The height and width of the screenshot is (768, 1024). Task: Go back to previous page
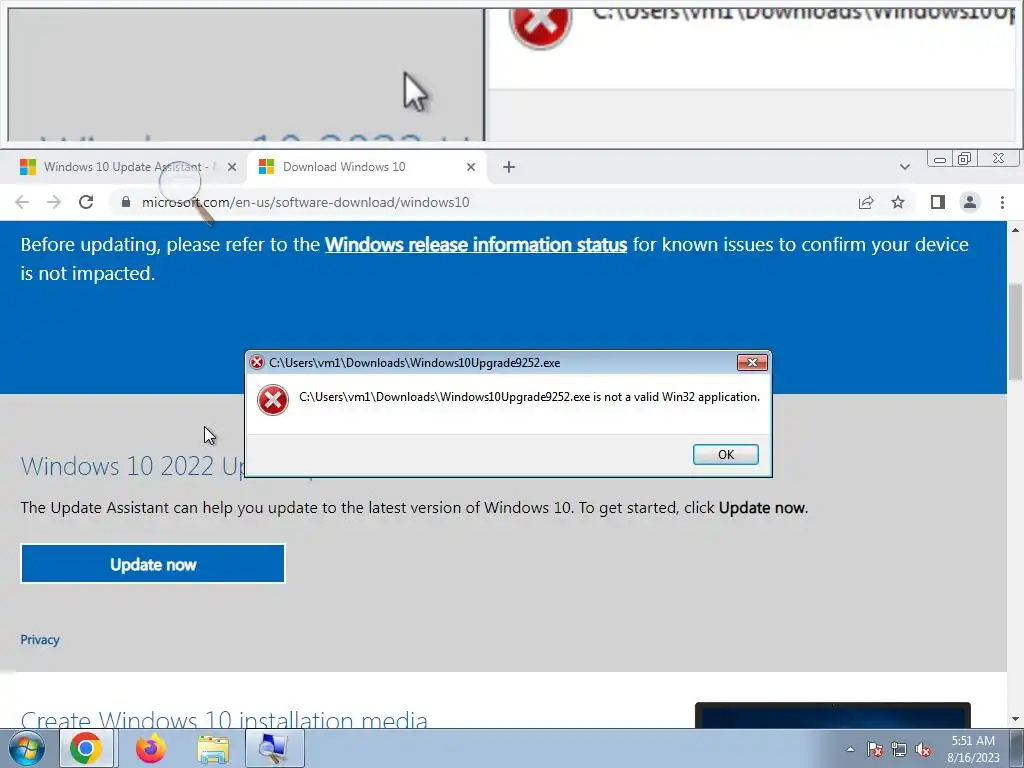22,202
